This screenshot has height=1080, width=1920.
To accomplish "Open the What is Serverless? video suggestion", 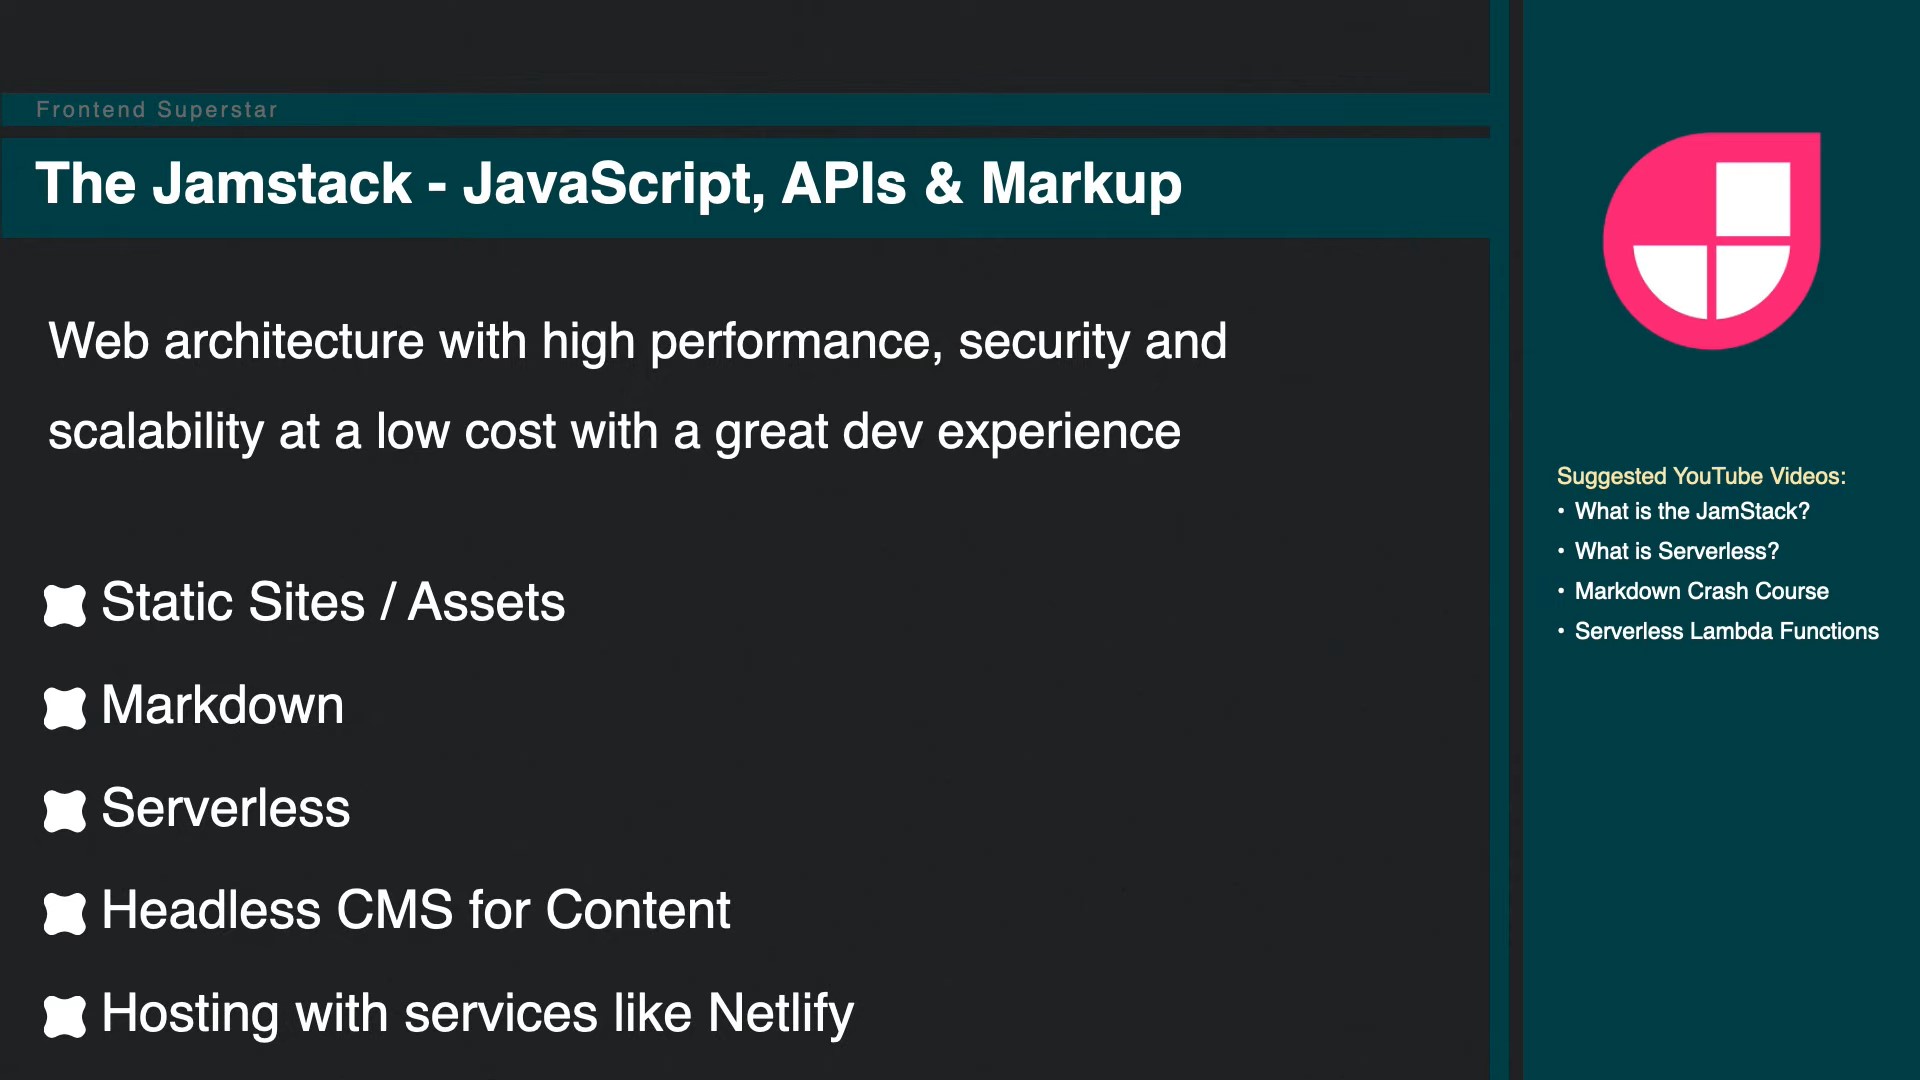I will point(1677,551).
